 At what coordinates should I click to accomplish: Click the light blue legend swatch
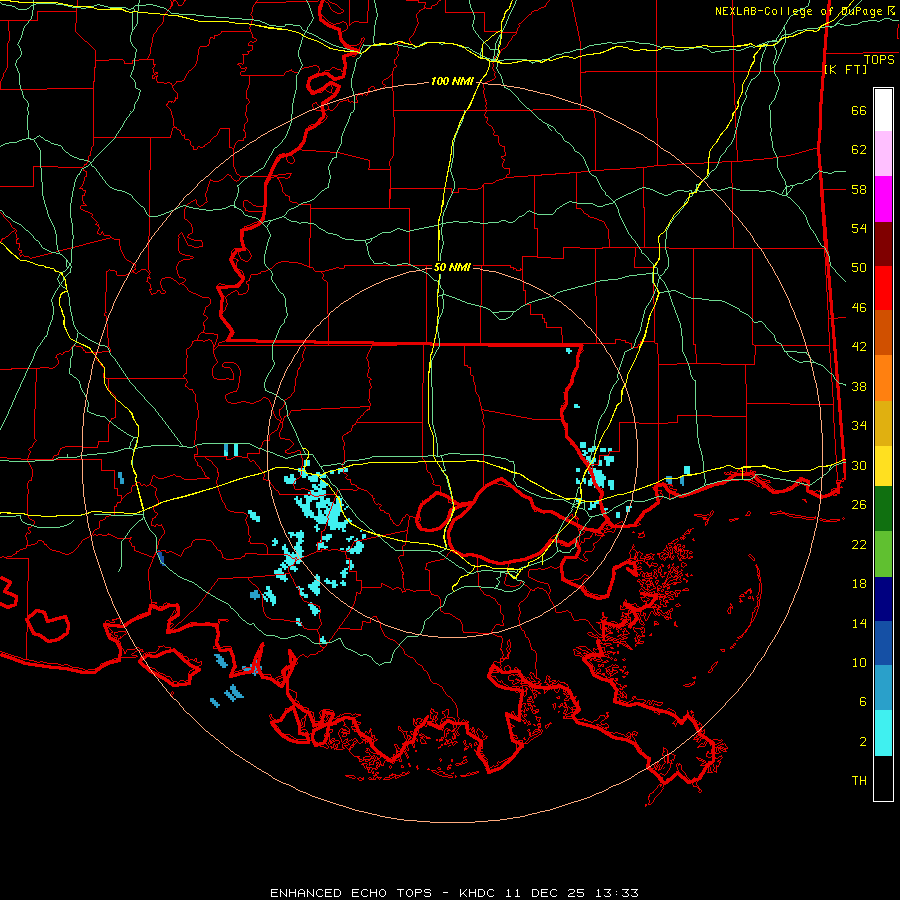883,688
